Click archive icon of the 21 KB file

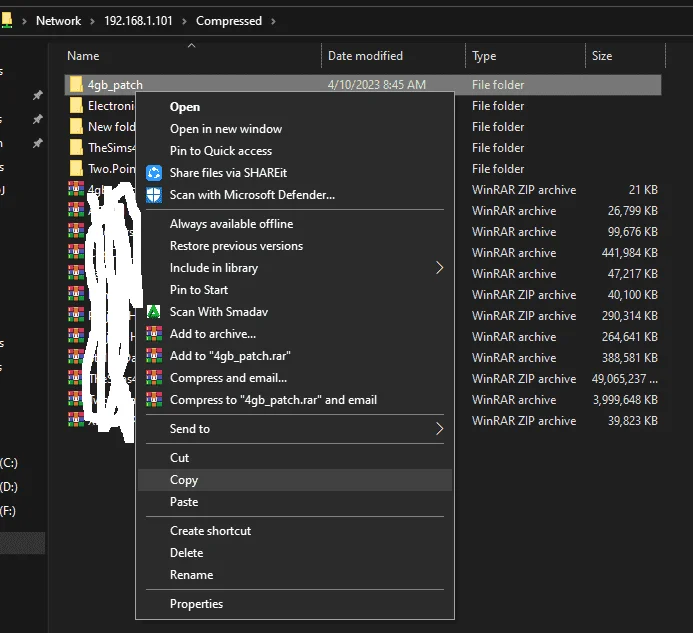point(76,190)
